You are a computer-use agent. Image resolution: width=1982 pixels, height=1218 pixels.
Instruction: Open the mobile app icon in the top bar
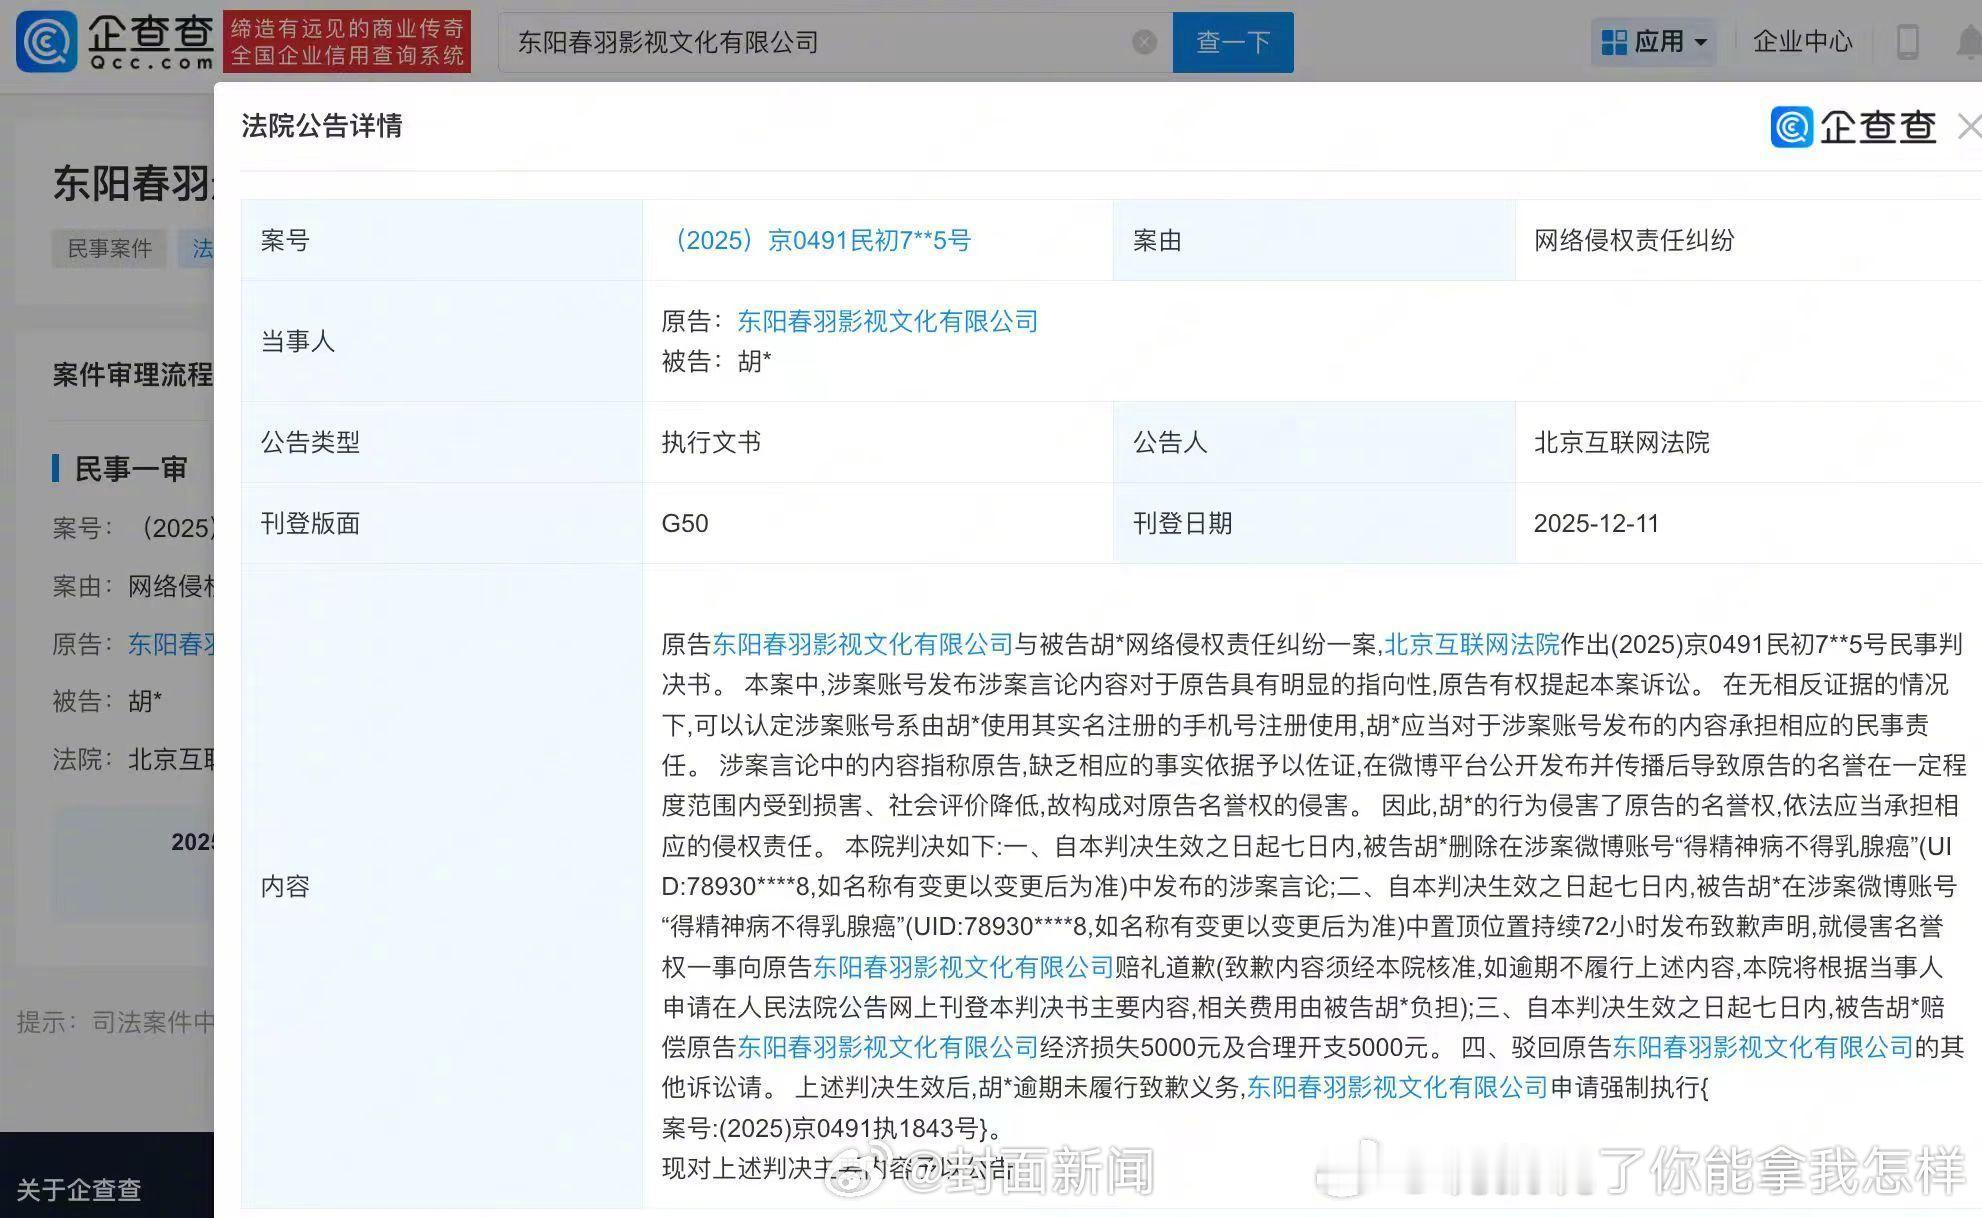(1908, 41)
